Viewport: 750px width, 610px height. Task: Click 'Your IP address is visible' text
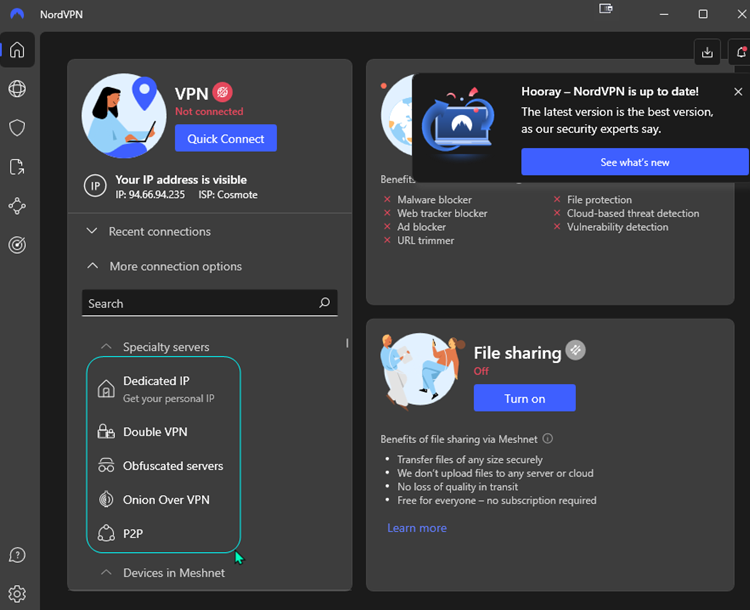pos(181,180)
